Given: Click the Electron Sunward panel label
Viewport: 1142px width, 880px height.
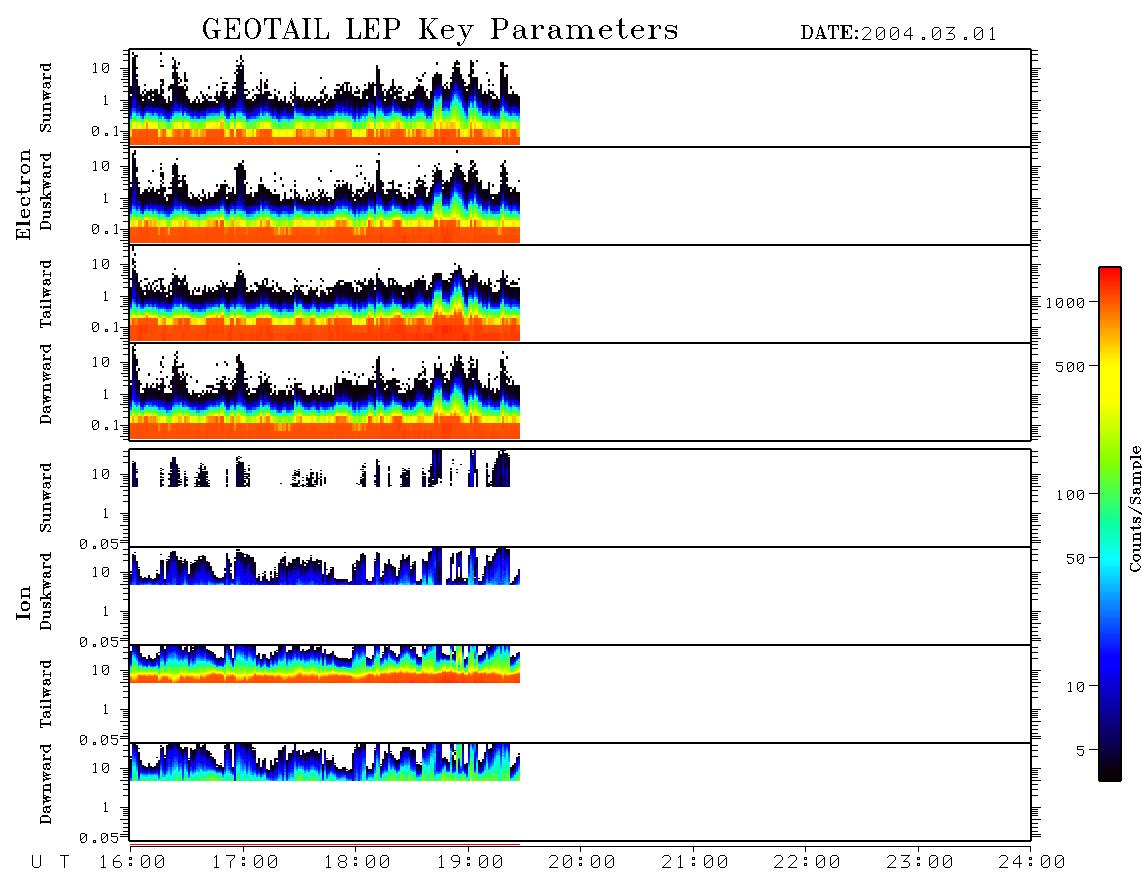Looking at the screenshot, I should point(46,98).
